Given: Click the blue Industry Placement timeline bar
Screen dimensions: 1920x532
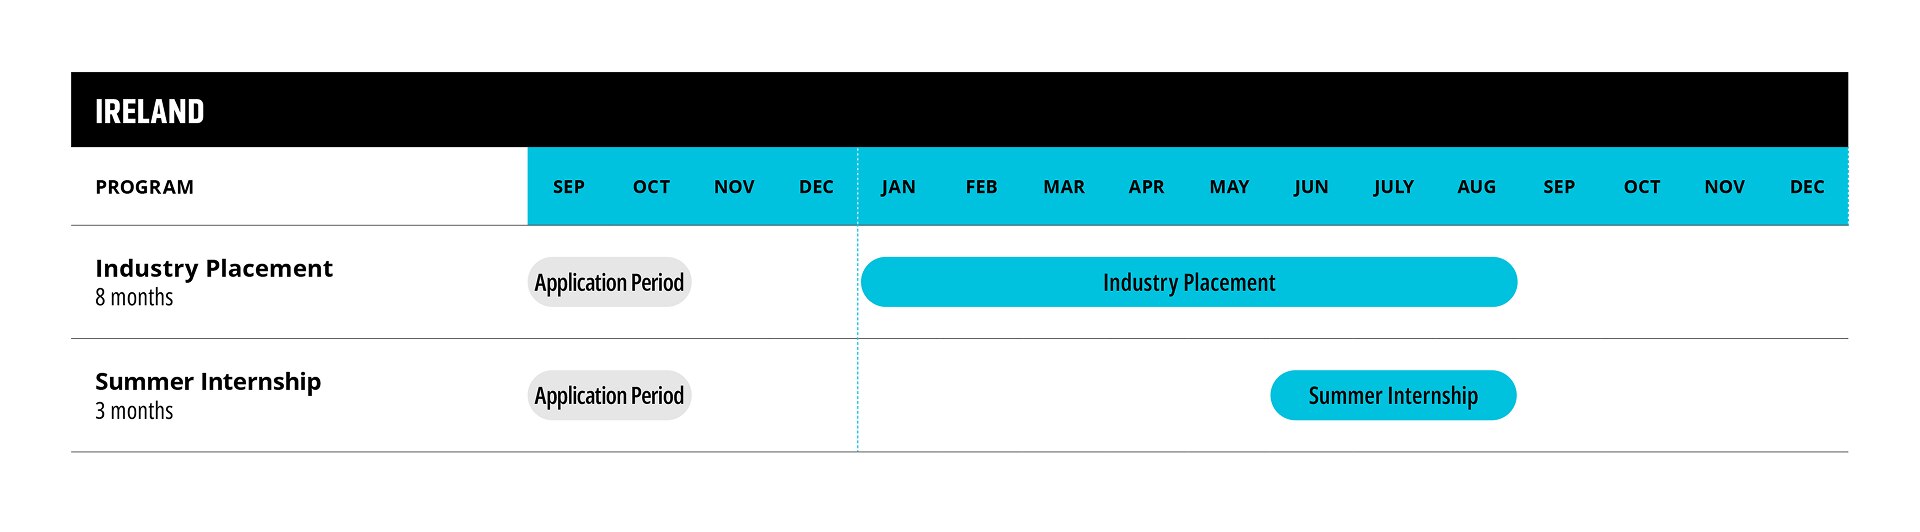Looking at the screenshot, I should pos(1189,282).
